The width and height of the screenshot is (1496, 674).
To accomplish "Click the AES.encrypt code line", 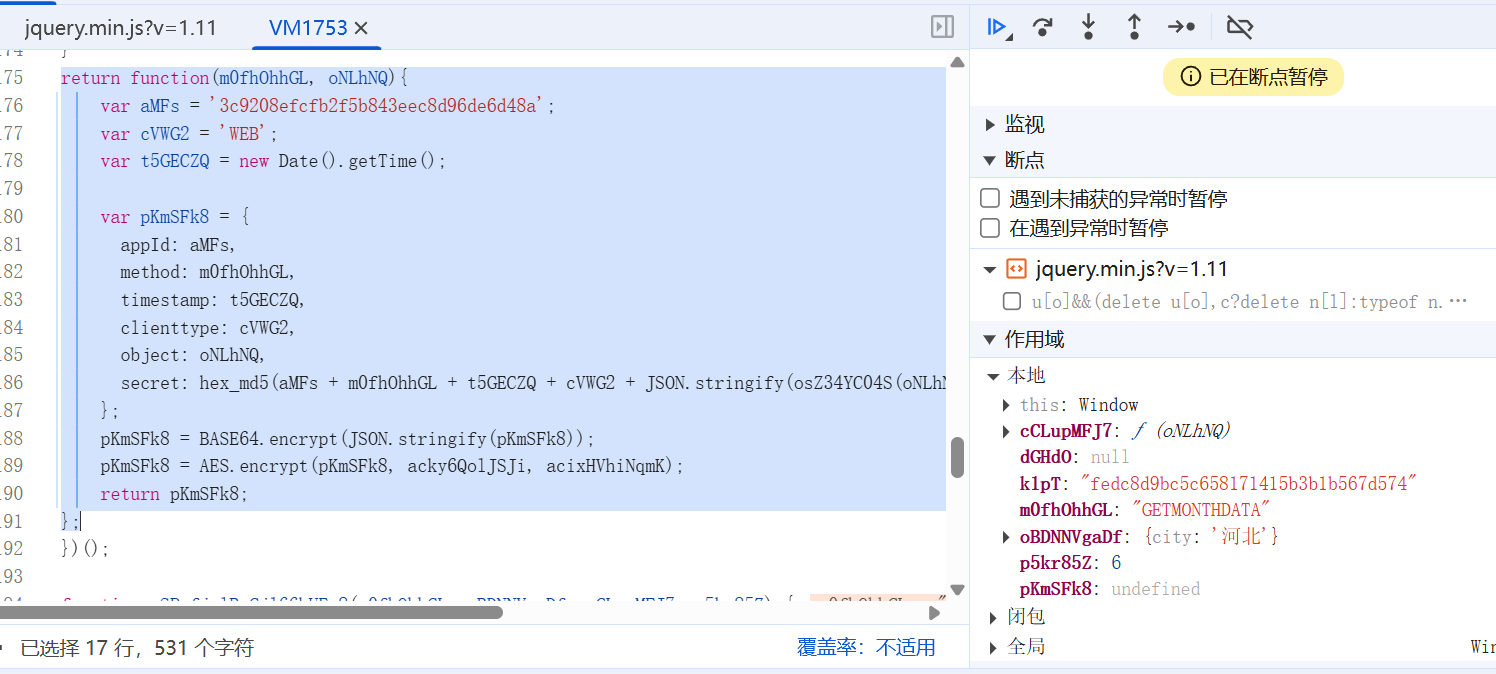I will coord(392,466).
